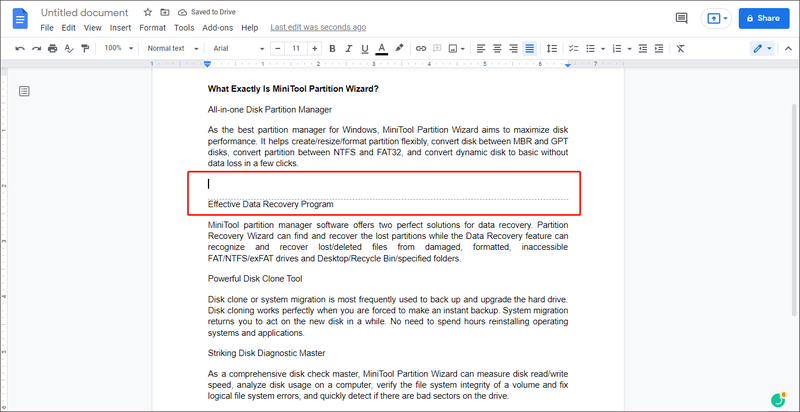This screenshot has height=412, width=800.
Task: Click the Saved to Drive cloud status
Action: pos(207,12)
